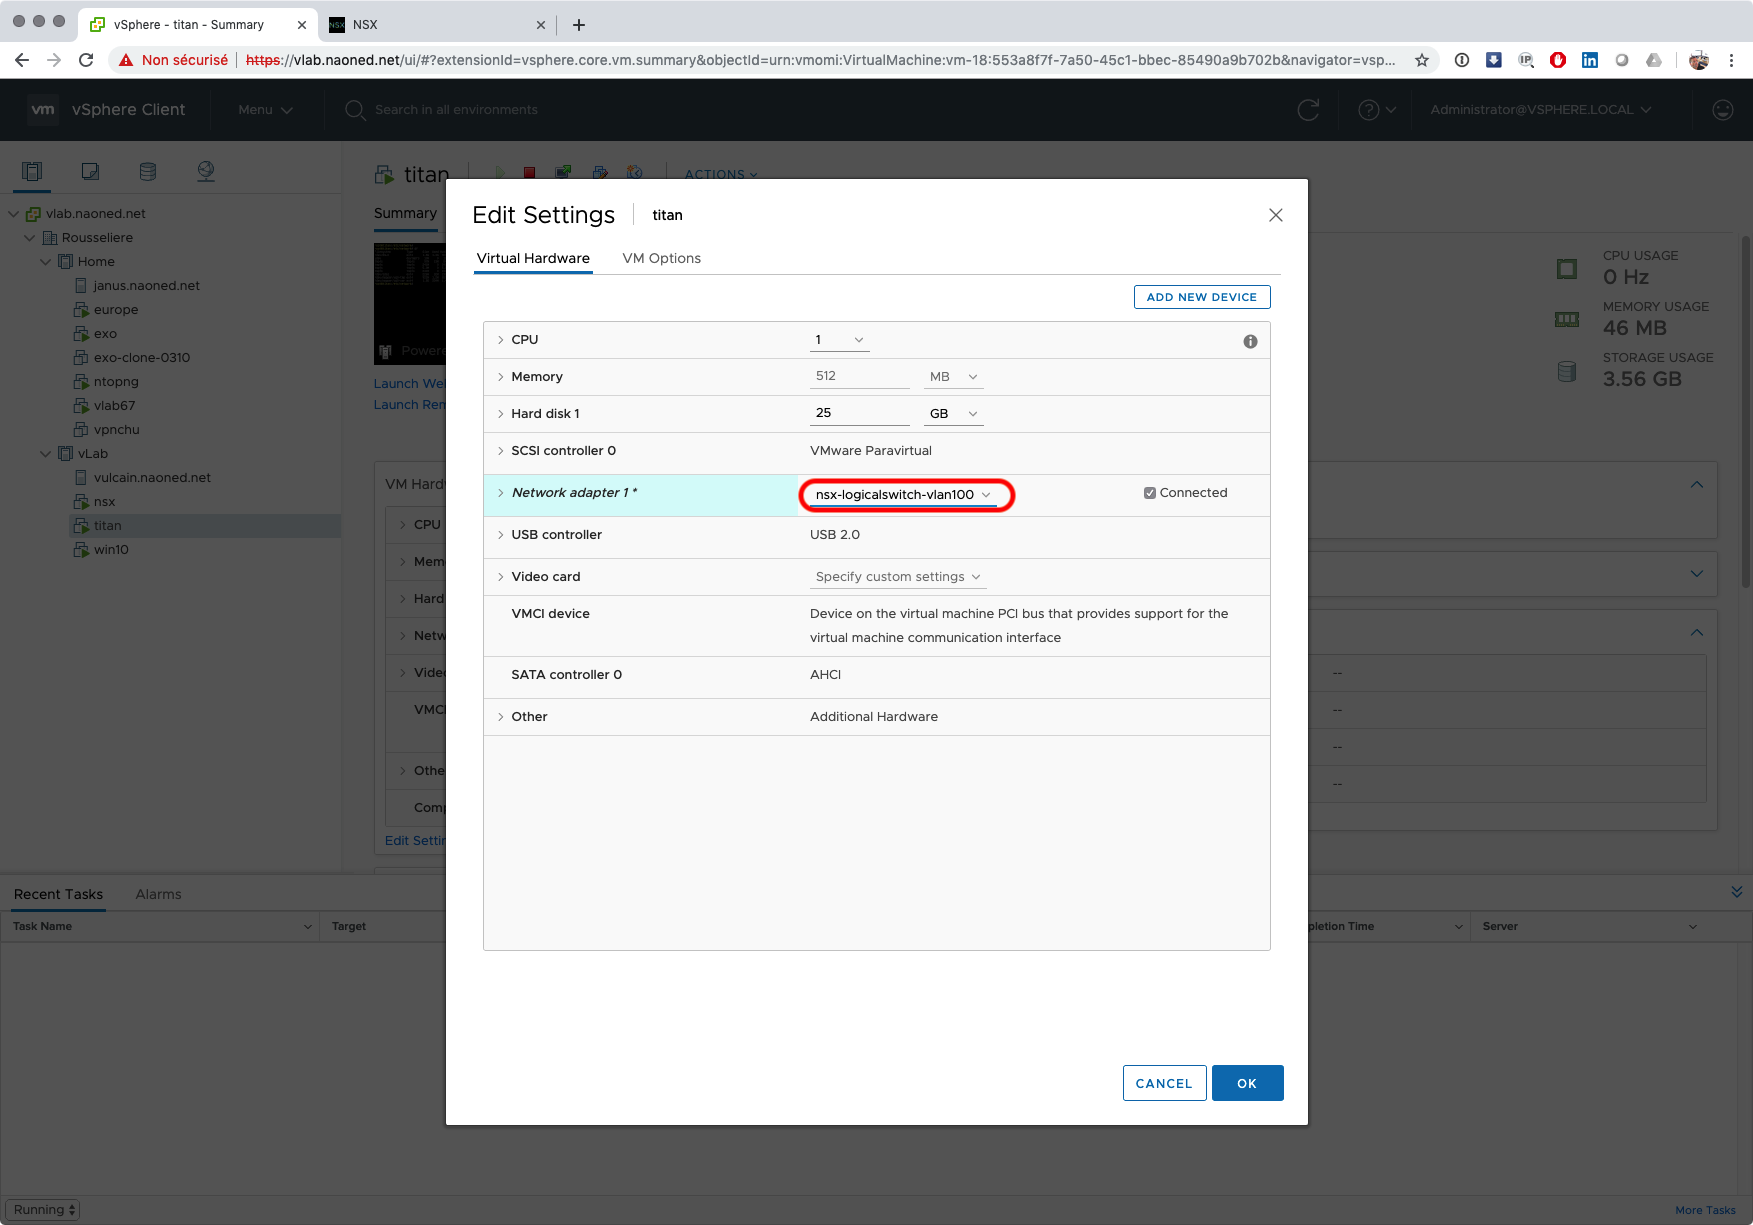Open the CPU count dropdown

(x=839, y=340)
